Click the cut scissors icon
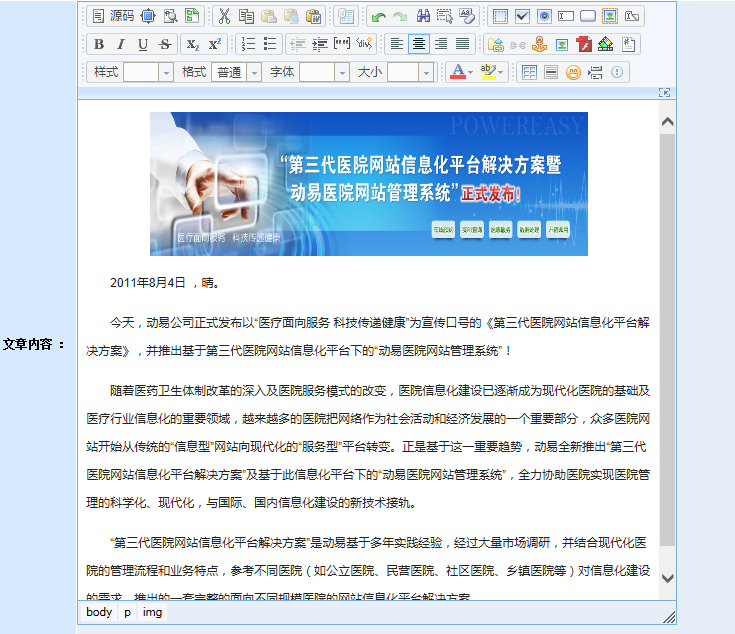735x634 pixels. tap(224, 16)
